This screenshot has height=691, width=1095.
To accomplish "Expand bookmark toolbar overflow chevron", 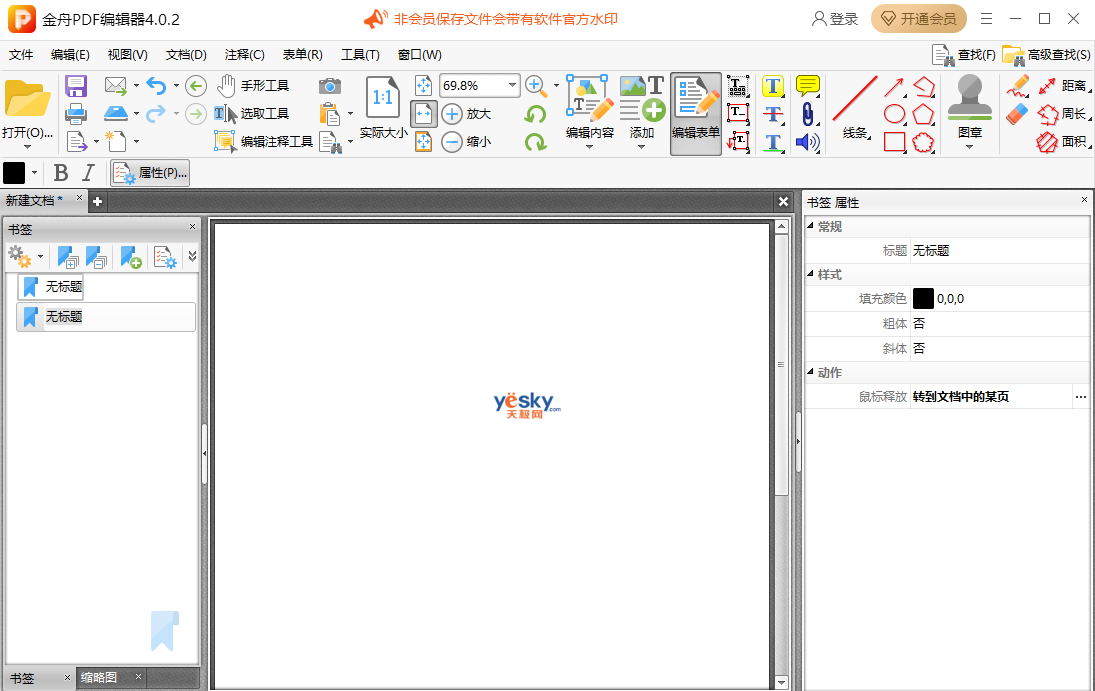I will (192, 257).
